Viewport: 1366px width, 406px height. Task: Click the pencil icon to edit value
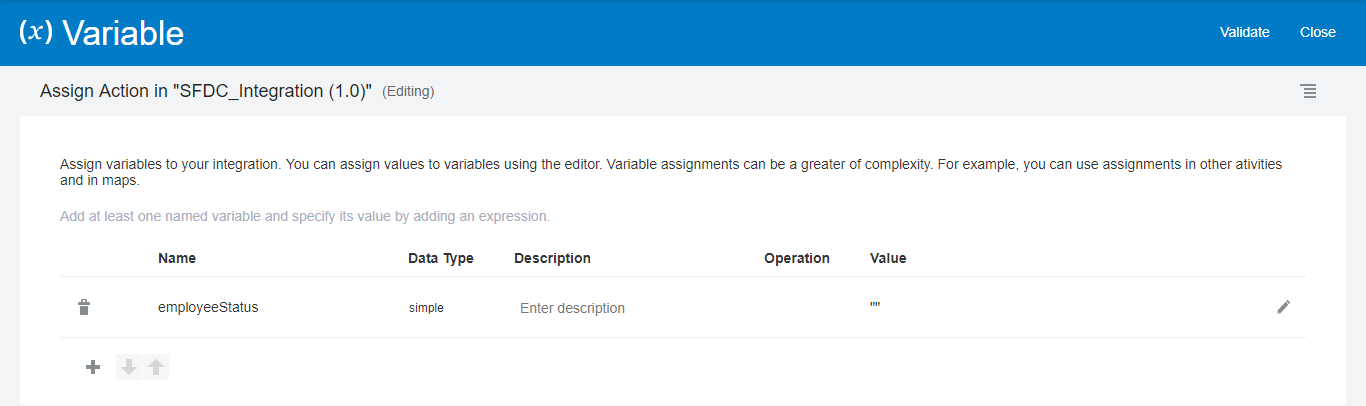[x=1284, y=307]
